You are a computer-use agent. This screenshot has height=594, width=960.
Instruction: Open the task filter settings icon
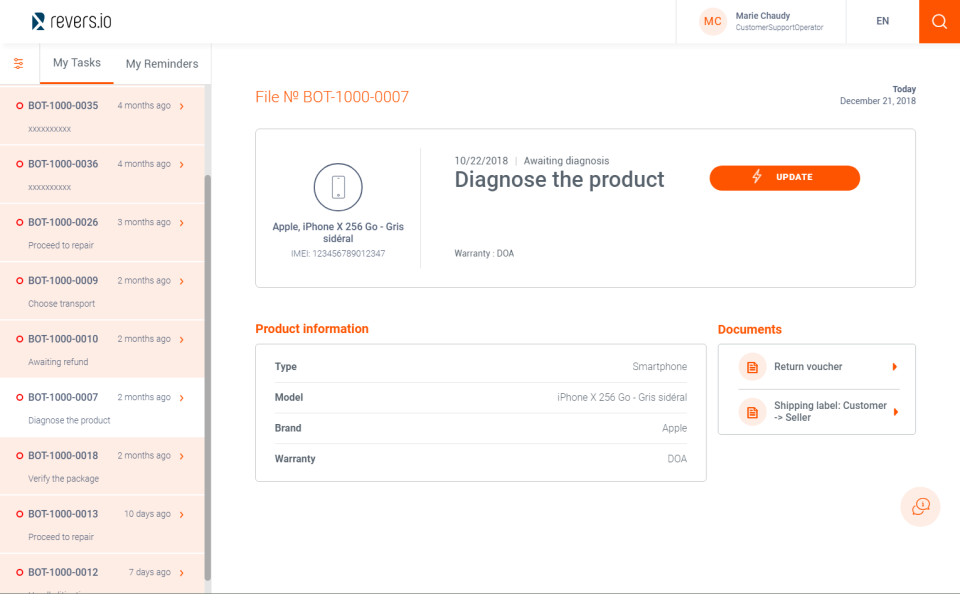[x=19, y=63]
